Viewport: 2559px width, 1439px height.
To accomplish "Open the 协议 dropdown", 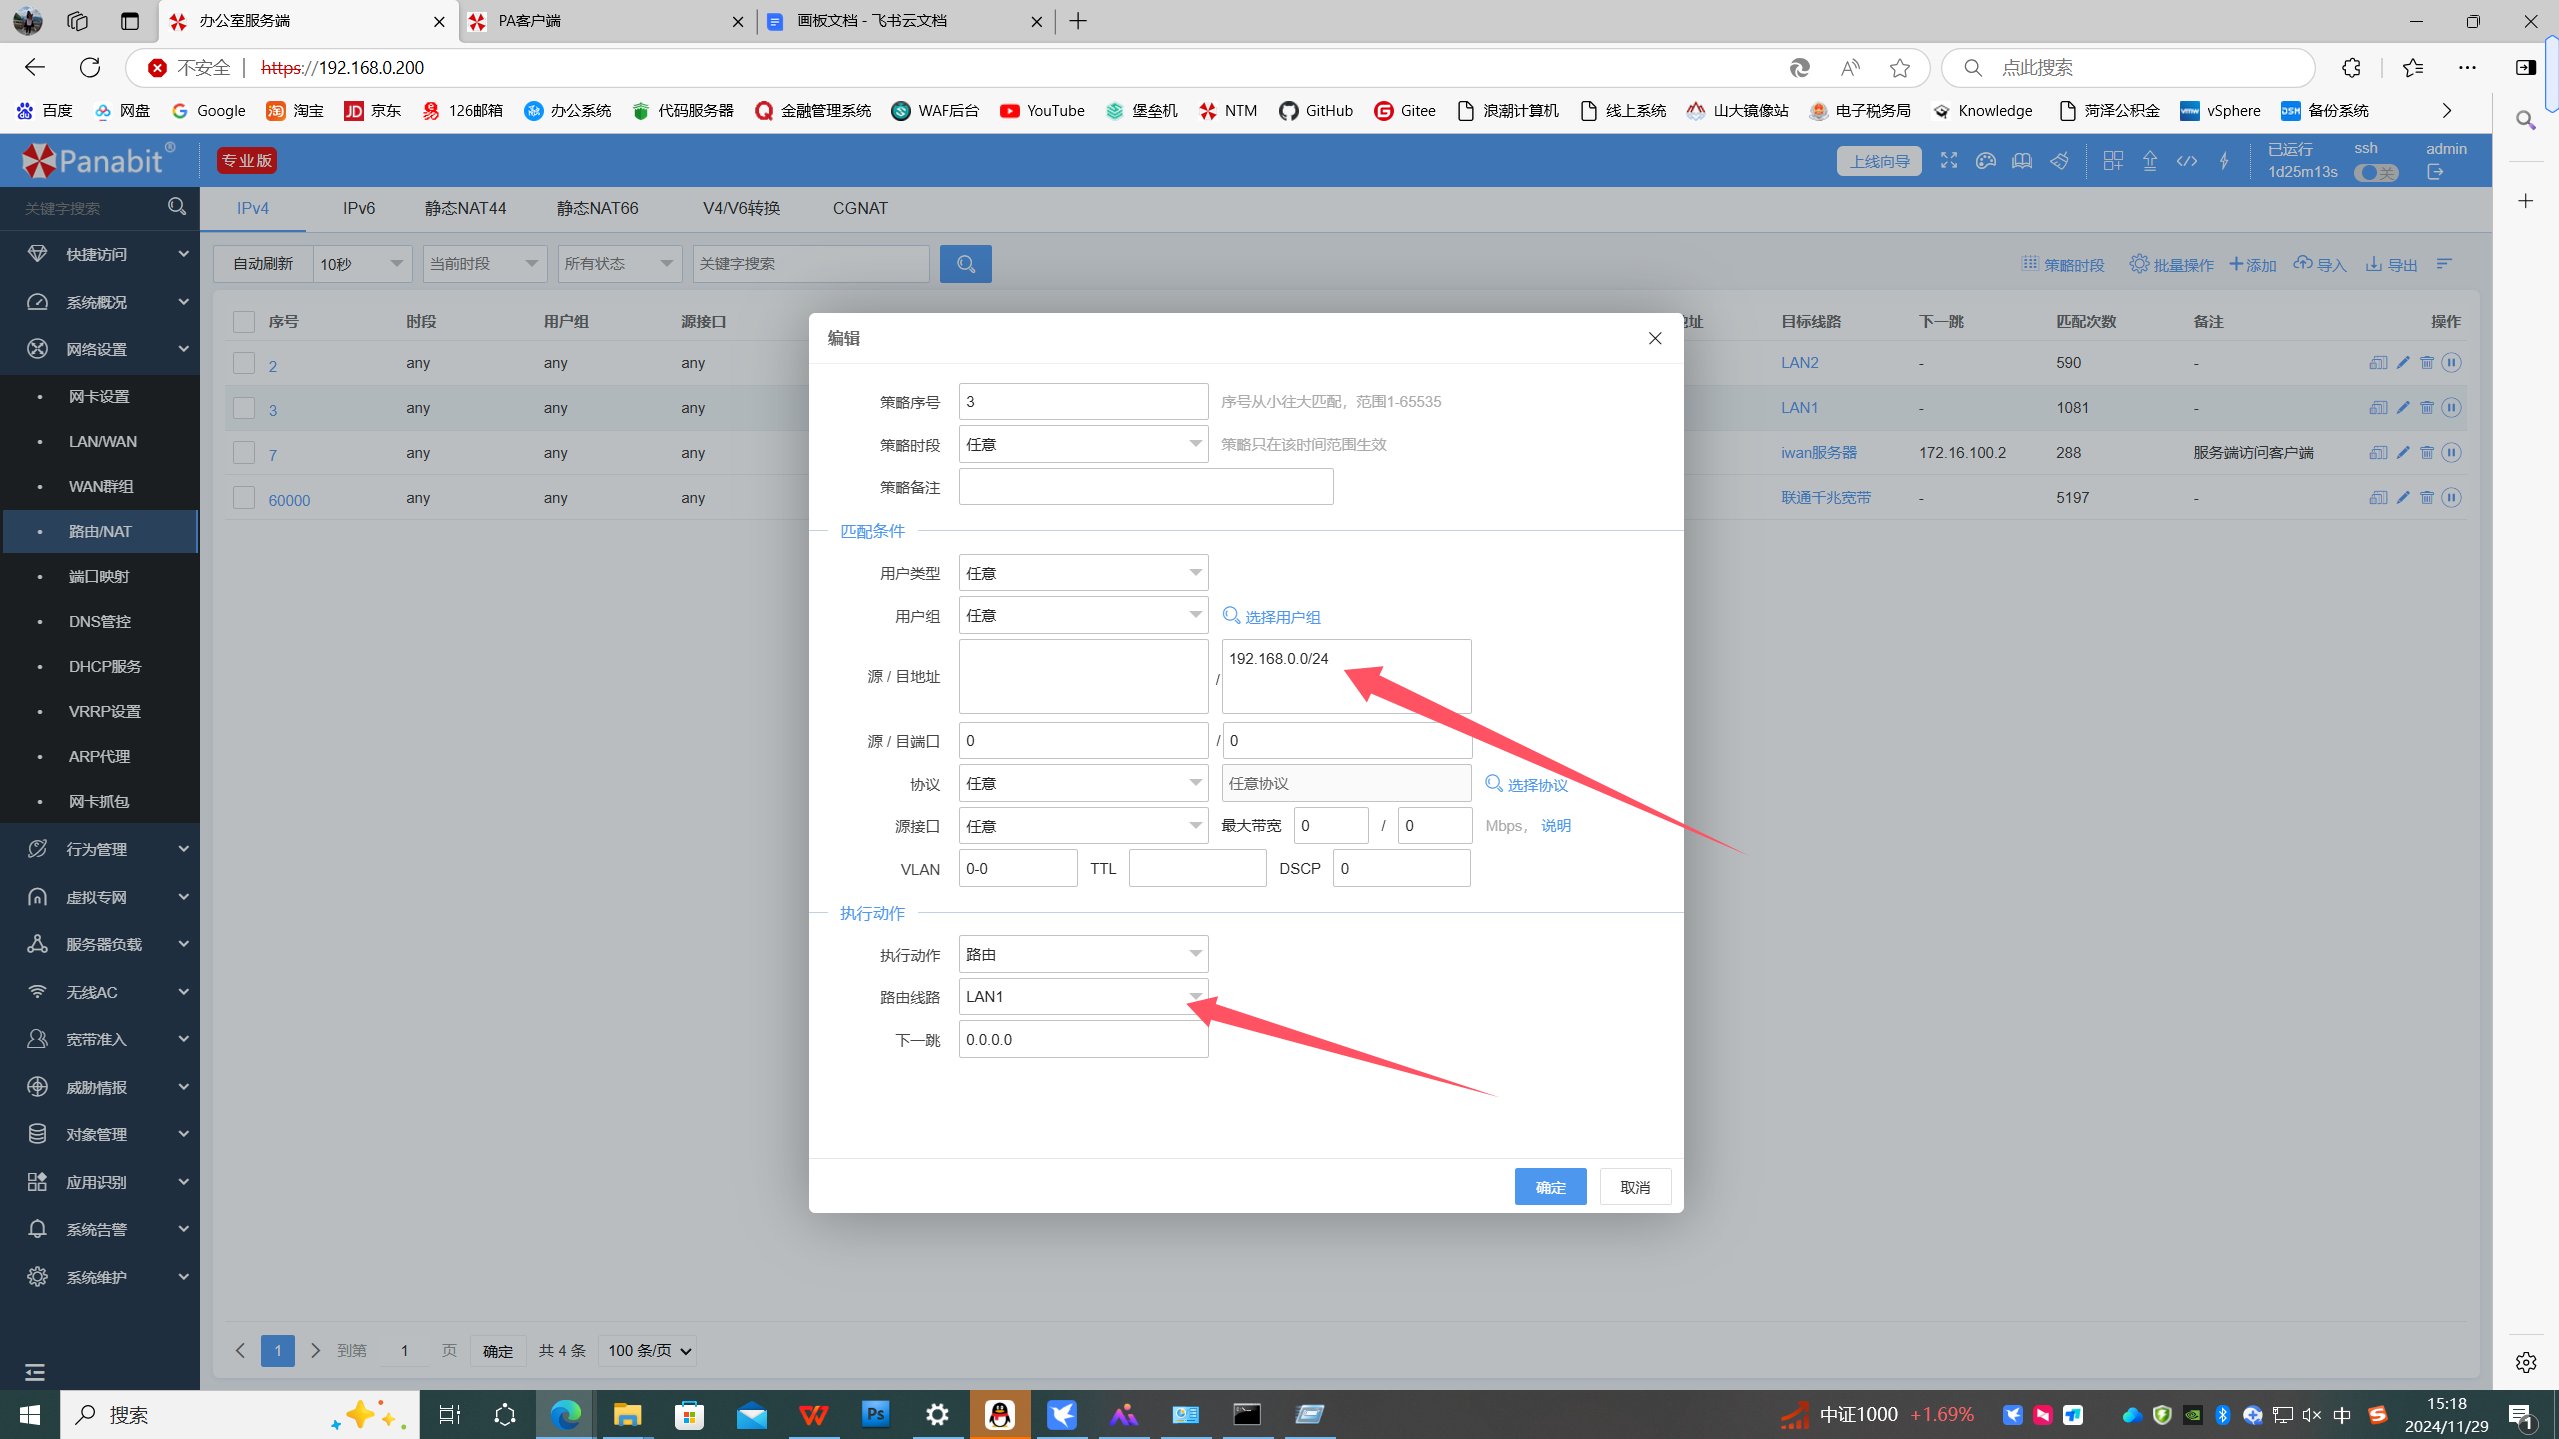I will (x=1083, y=783).
